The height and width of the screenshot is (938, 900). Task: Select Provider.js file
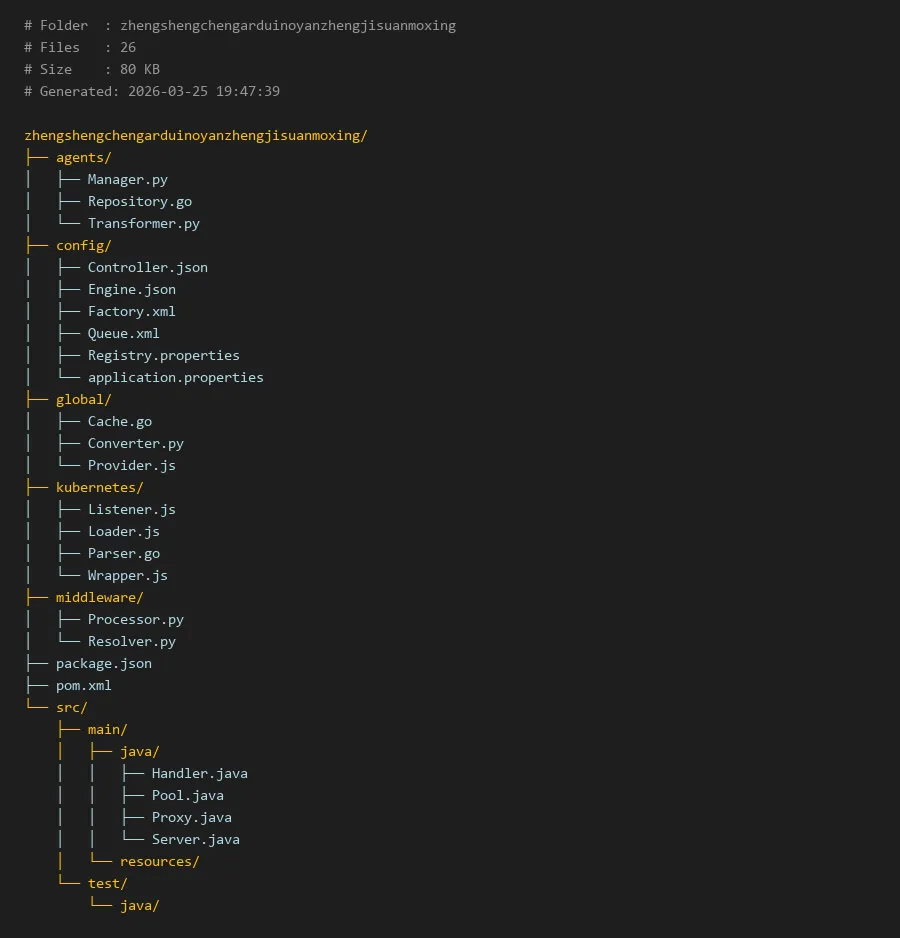point(131,465)
